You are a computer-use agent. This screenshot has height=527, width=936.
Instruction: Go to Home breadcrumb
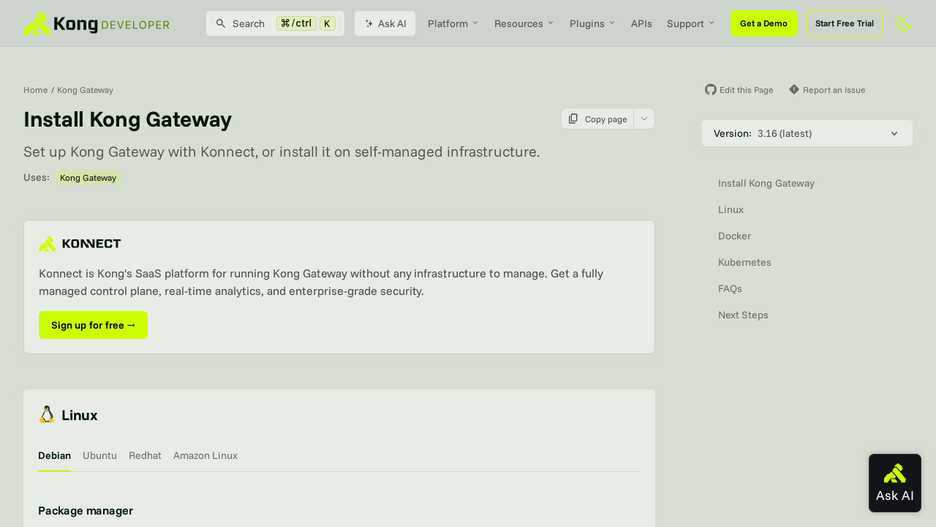tap(35, 90)
